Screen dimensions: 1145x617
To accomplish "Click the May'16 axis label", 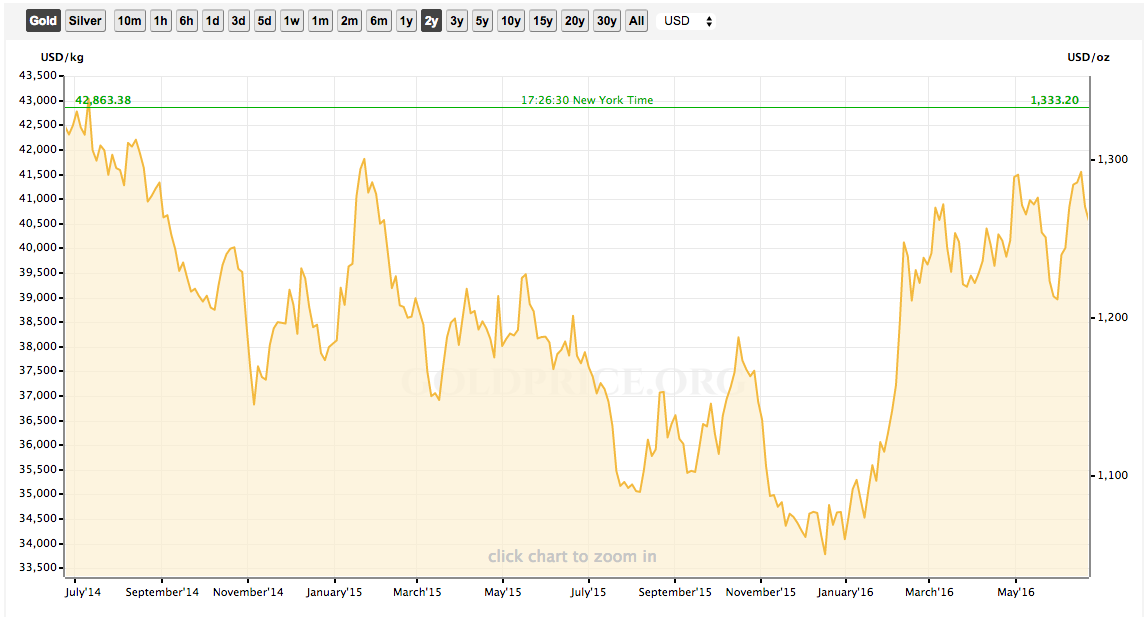I will click(x=1016, y=591).
